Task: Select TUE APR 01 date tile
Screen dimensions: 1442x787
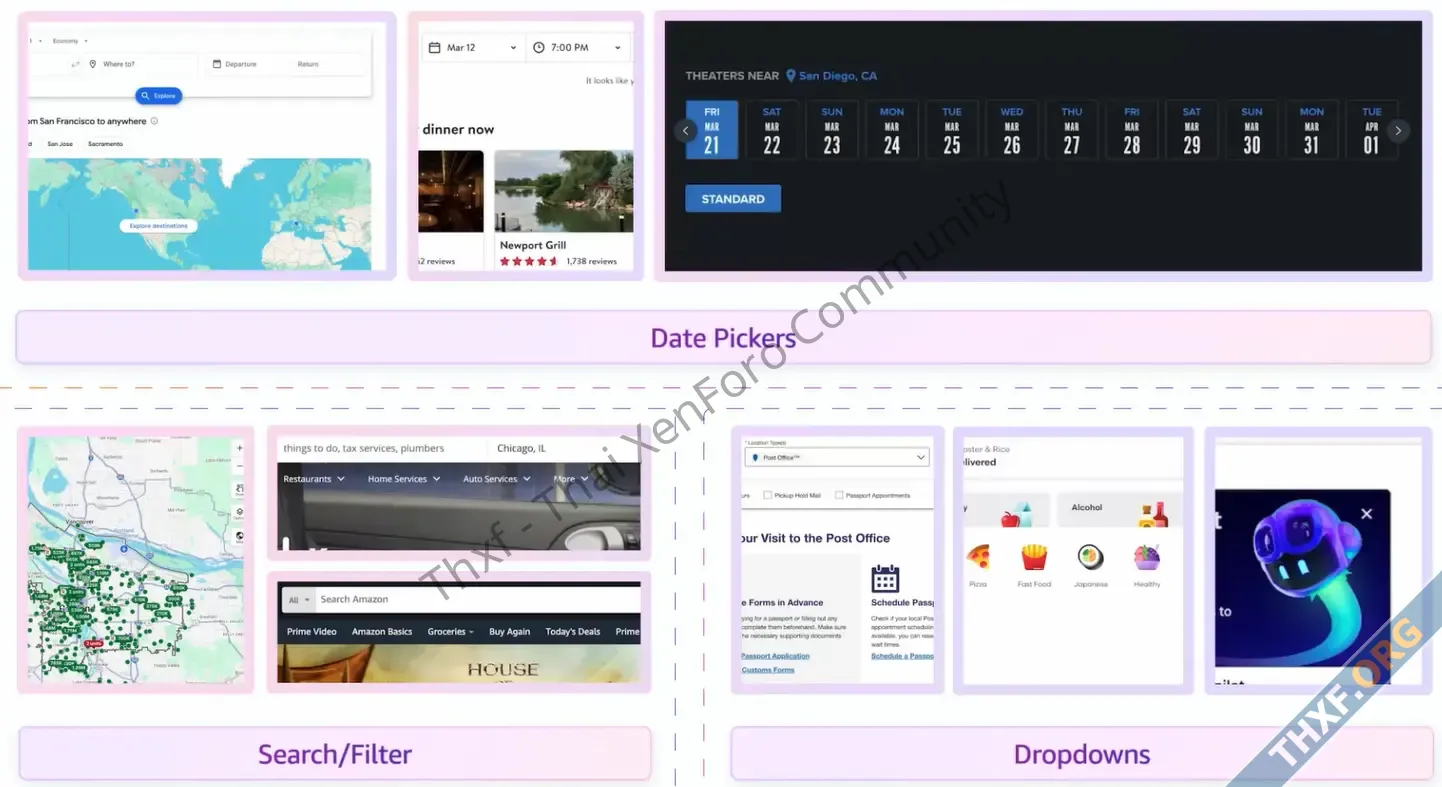Action: 1371,130
